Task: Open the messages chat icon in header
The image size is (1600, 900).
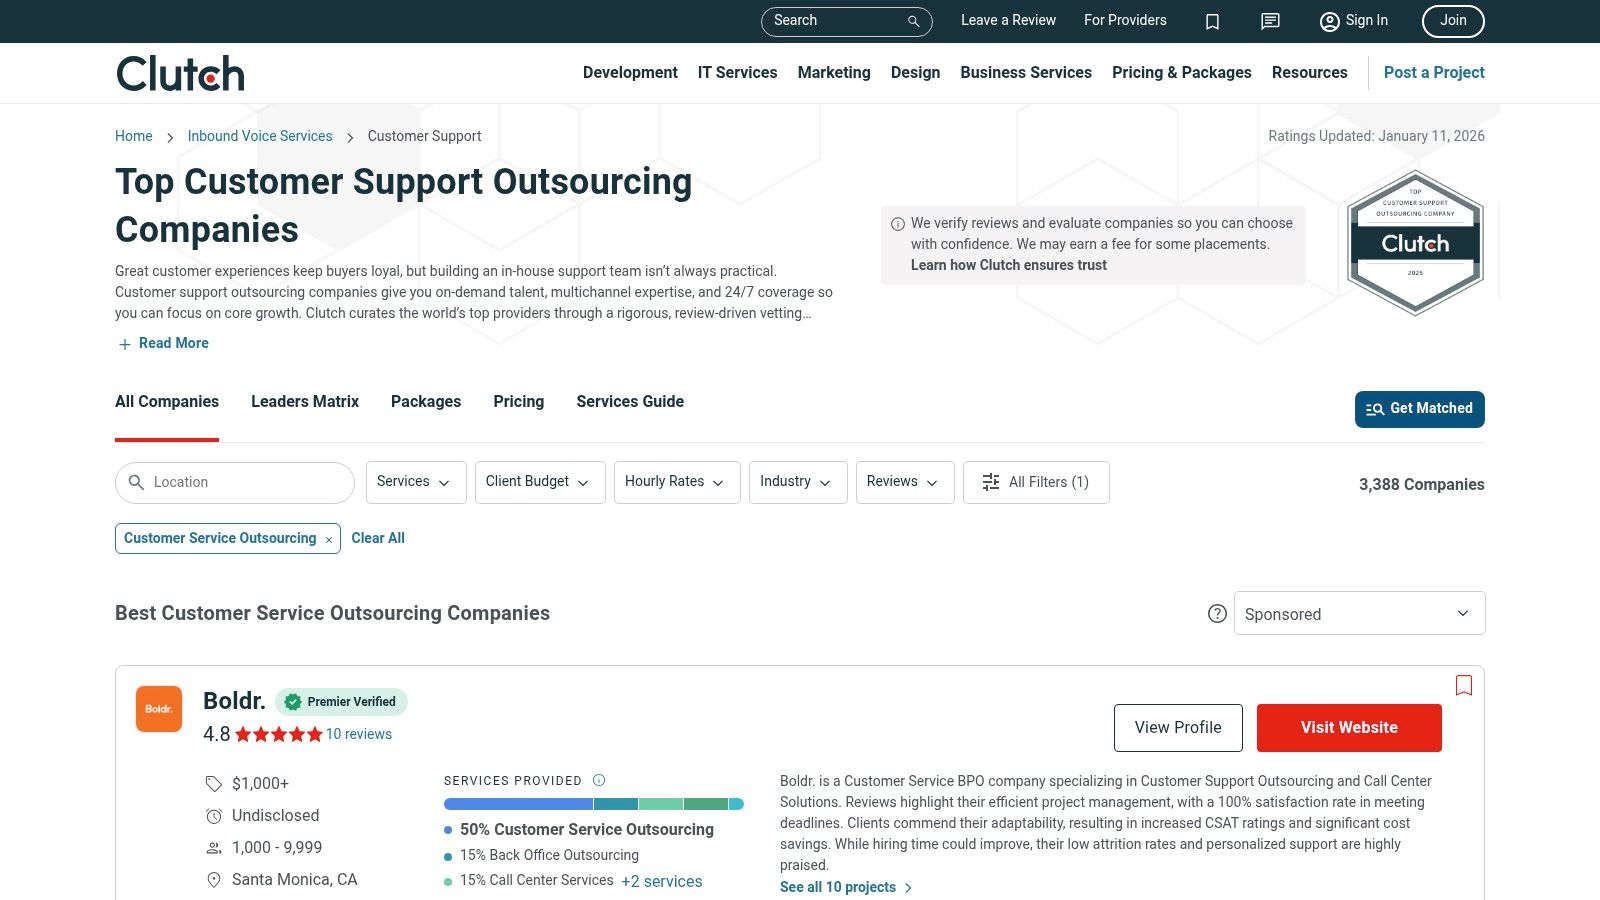Action: pos(1270,21)
